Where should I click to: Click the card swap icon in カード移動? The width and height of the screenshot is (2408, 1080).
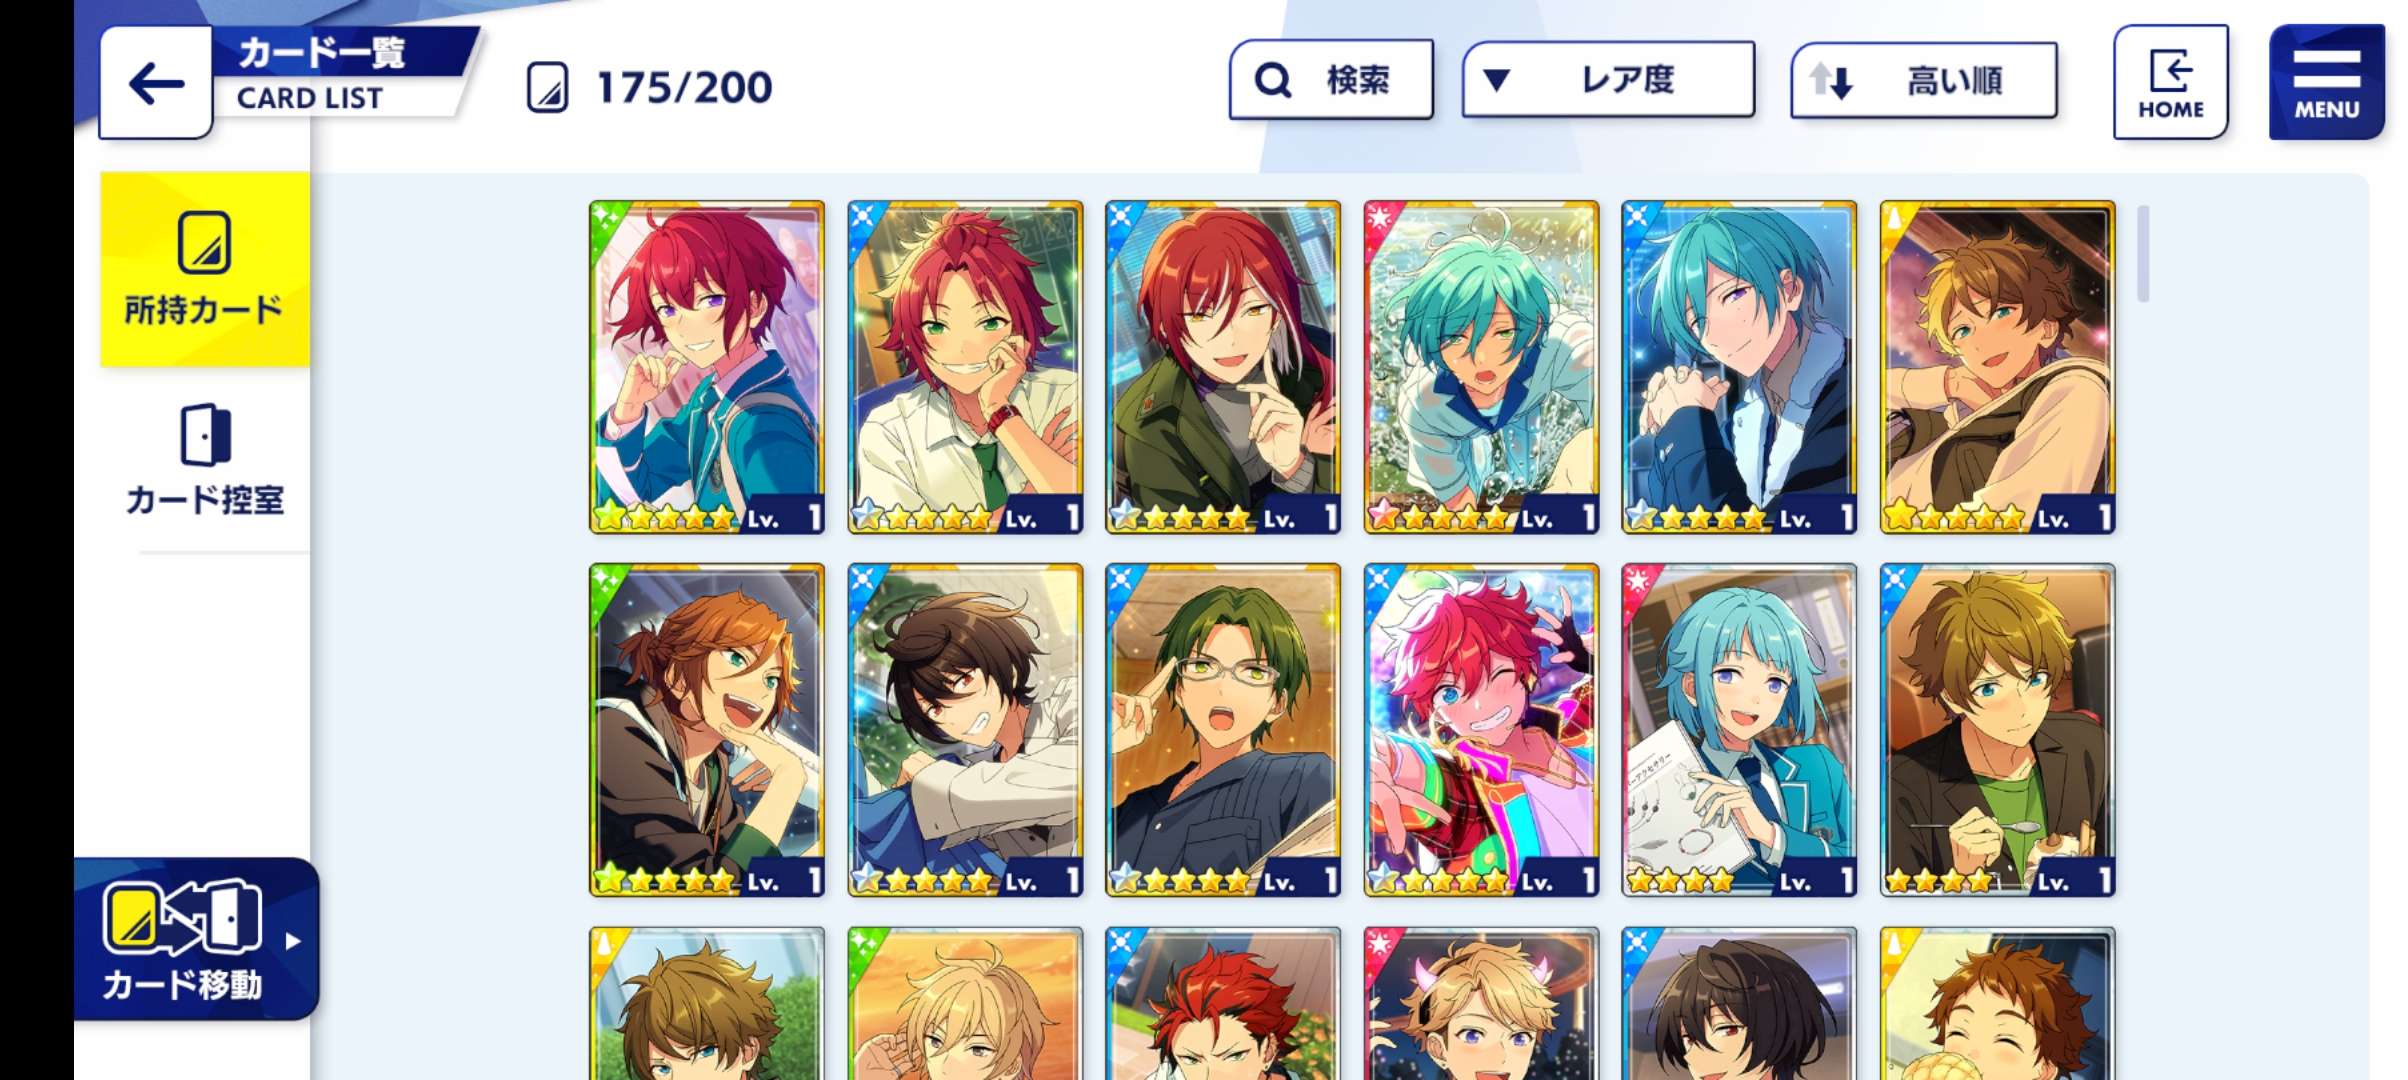click(x=182, y=916)
